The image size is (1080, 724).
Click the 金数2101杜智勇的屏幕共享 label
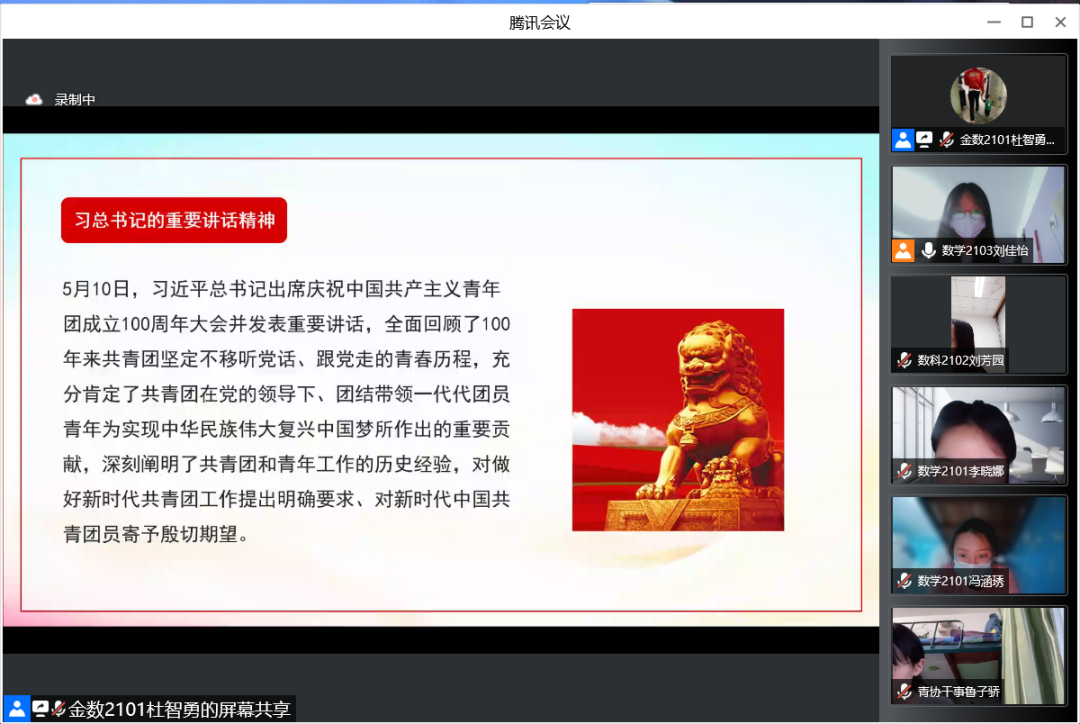tap(179, 709)
